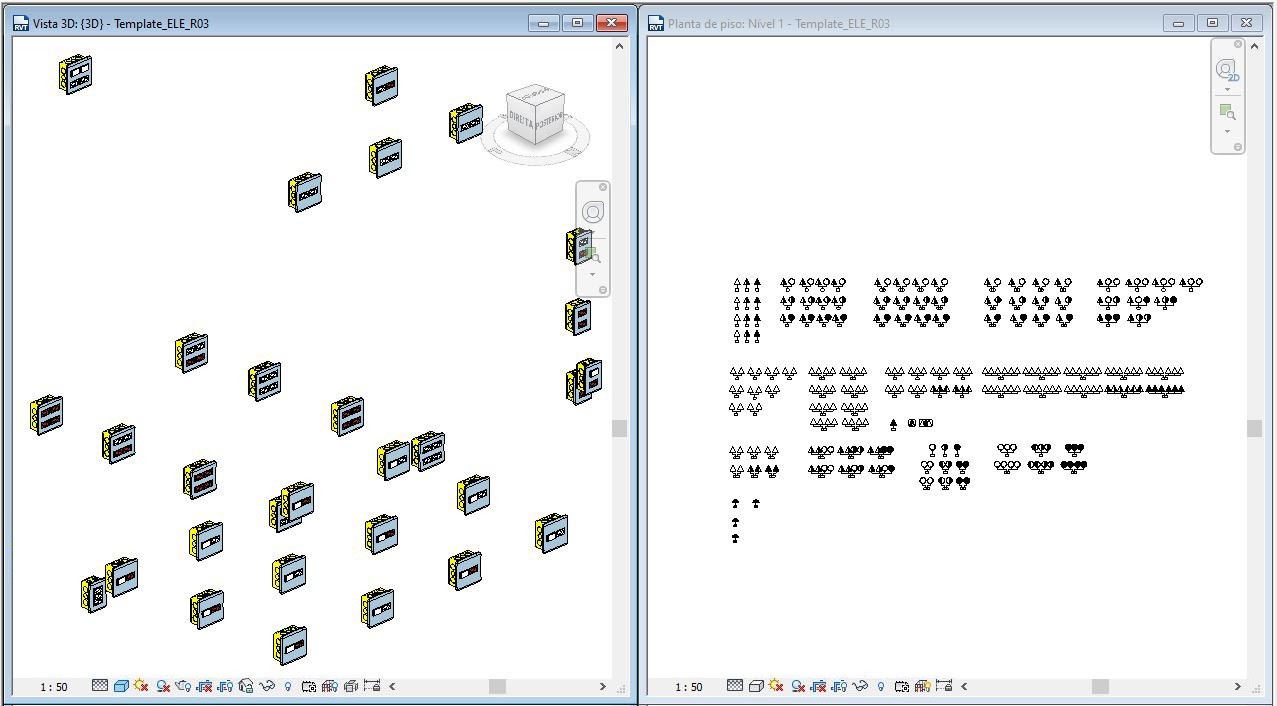Viewport: 1277px width, 706px height.
Task: Click the Unlocked 3D View icon
Action: [x=245, y=686]
